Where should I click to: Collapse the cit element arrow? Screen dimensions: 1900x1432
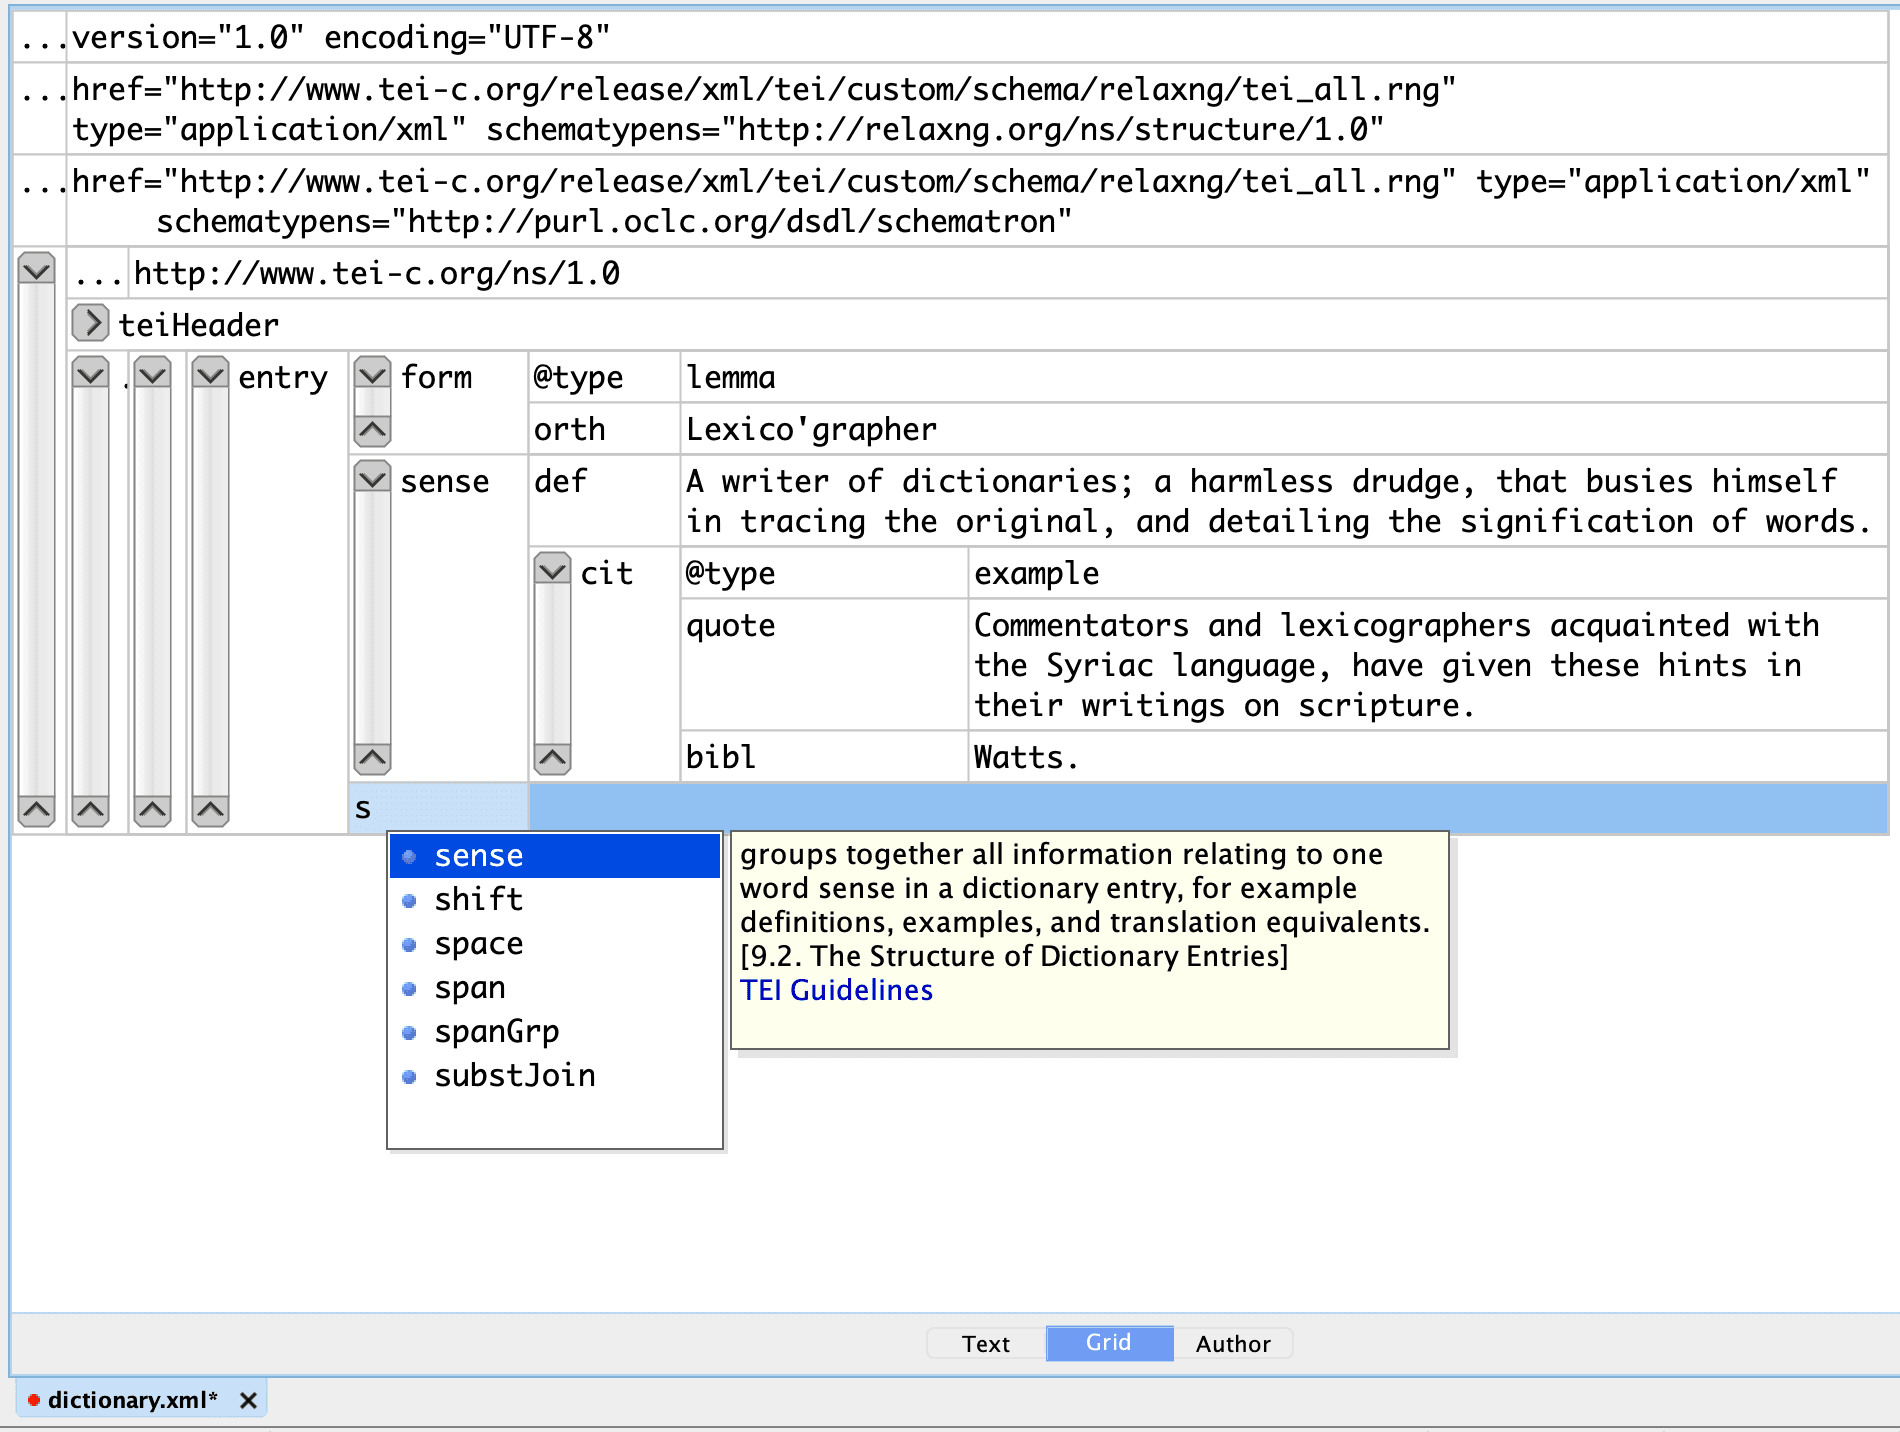tap(552, 571)
